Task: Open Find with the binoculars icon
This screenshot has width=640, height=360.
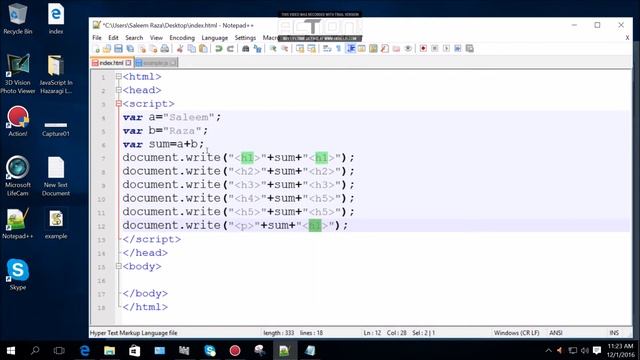Action: 245,49
